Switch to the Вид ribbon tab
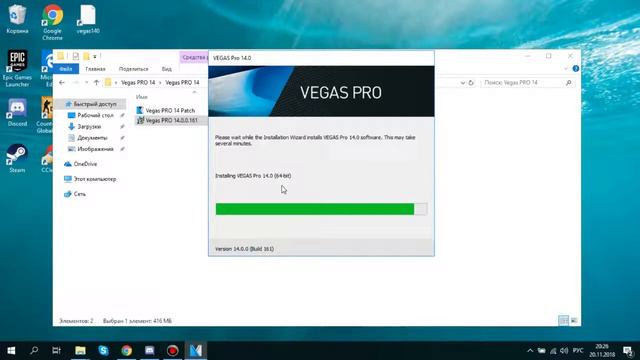The width and height of the screenshot is (640, 360). click(167, 69)
